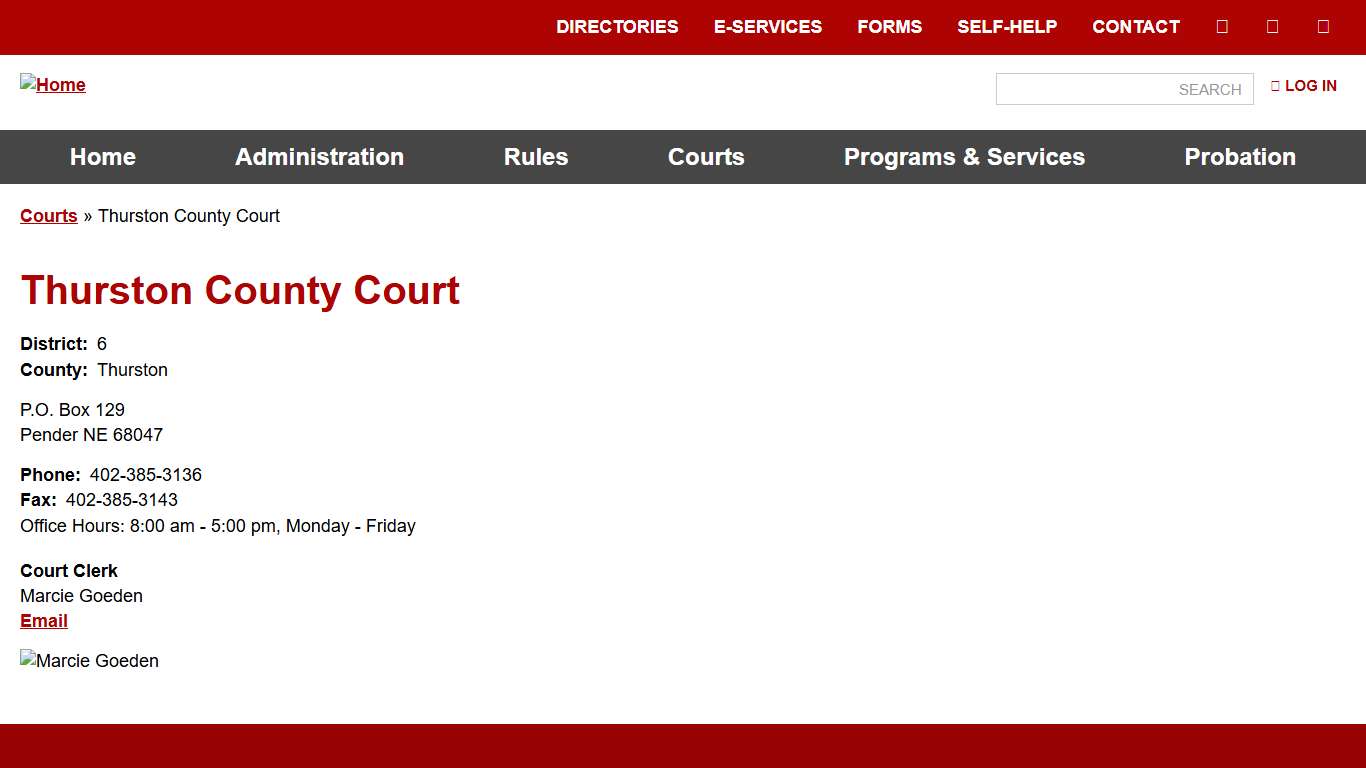Switch to the Administration tab
The image size is (1366, 768).
coord(319,157)
